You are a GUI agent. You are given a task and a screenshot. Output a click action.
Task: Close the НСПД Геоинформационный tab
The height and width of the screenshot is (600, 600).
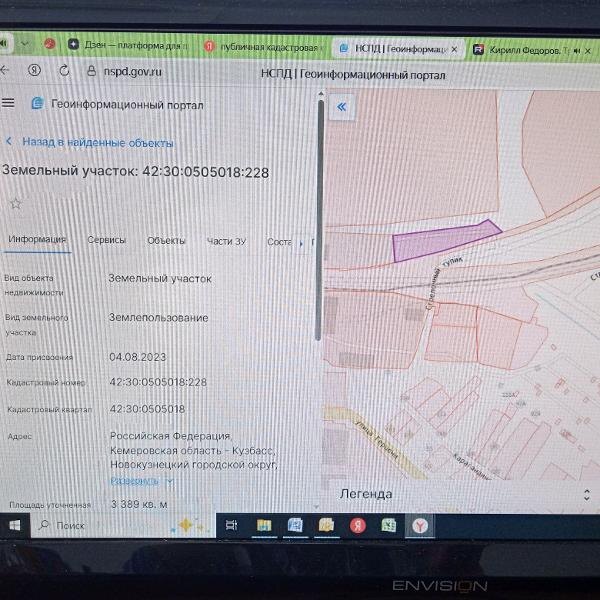tap(454, 49)
